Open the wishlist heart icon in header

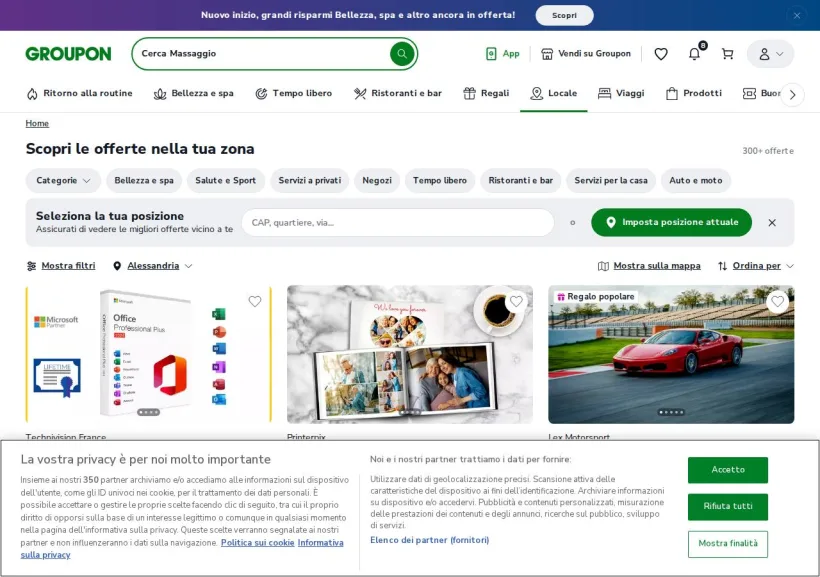pyautogui.click(x=661, y=53)
